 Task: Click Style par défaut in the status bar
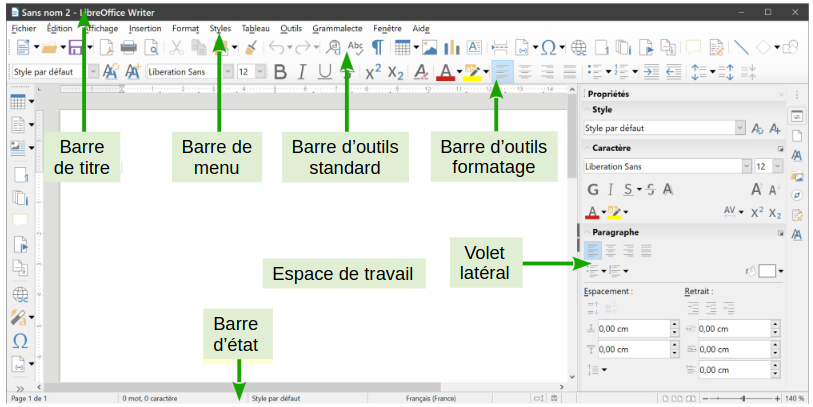(276, 398)
